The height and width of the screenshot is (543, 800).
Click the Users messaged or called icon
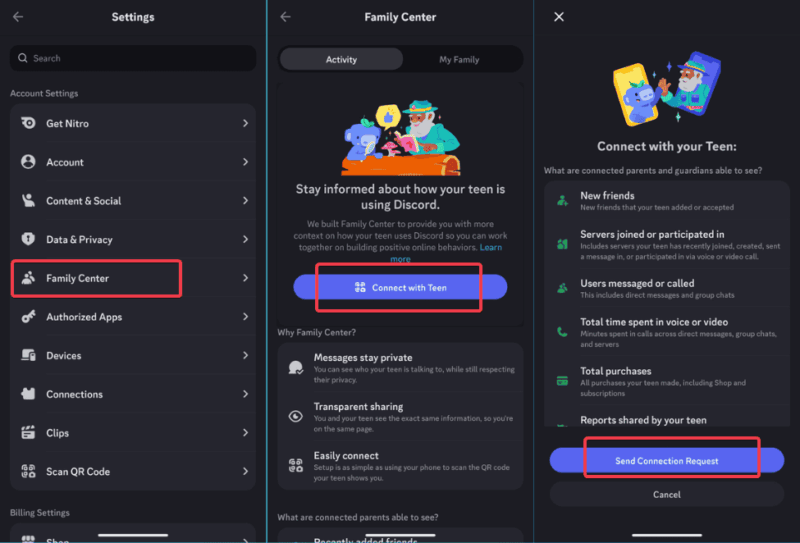pyautogui.click(x=562, y=288)
